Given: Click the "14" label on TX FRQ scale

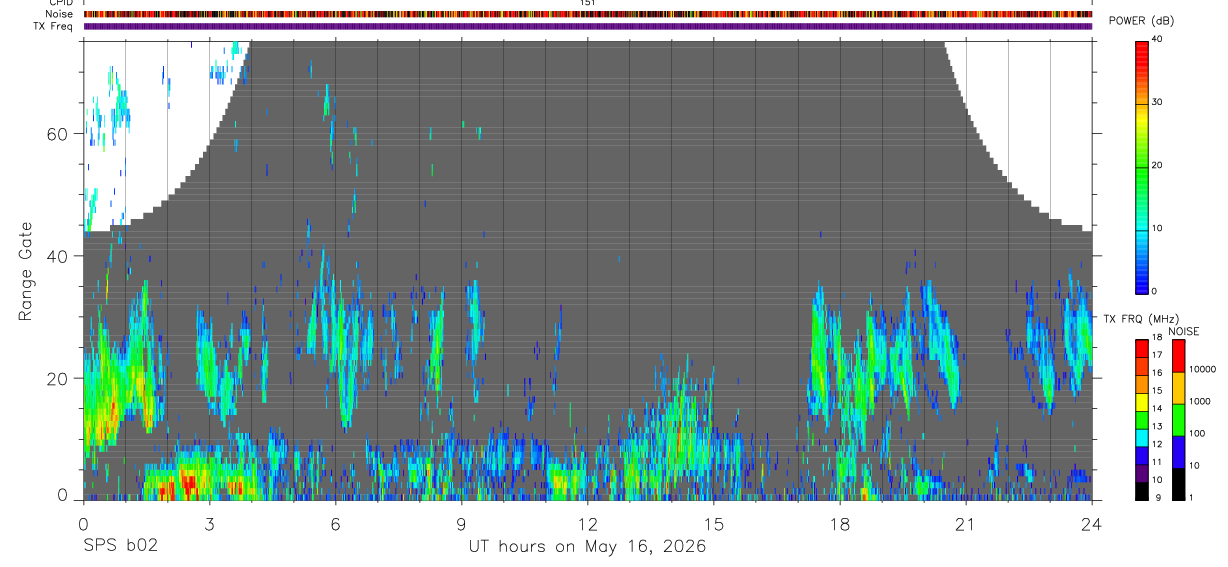Looking at the screenshot, I should (x=1157, y=408).
